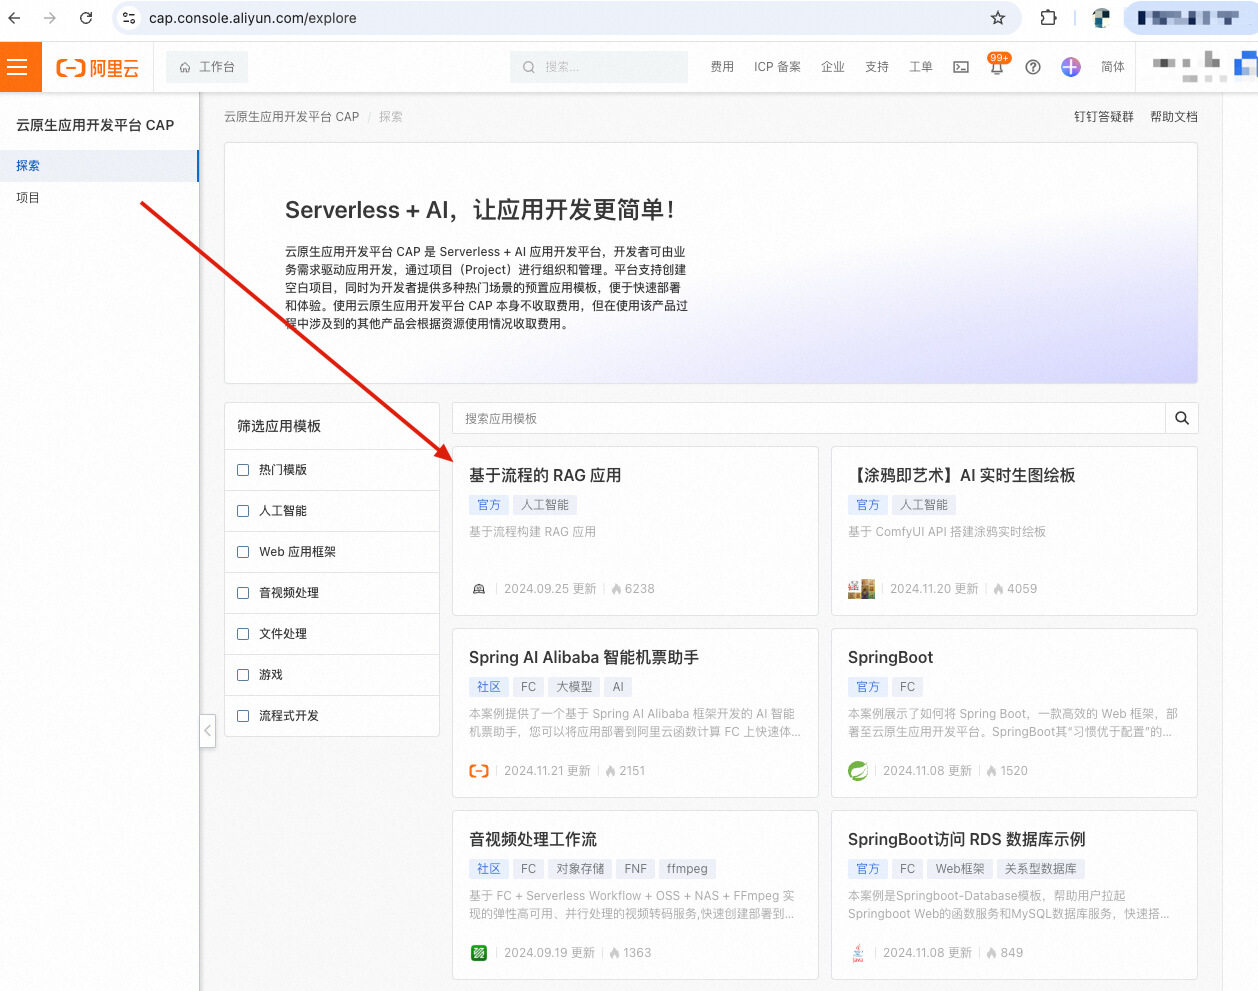Bookmark this page with the star icon
The image size is (1258, 991).
(997, 18)
